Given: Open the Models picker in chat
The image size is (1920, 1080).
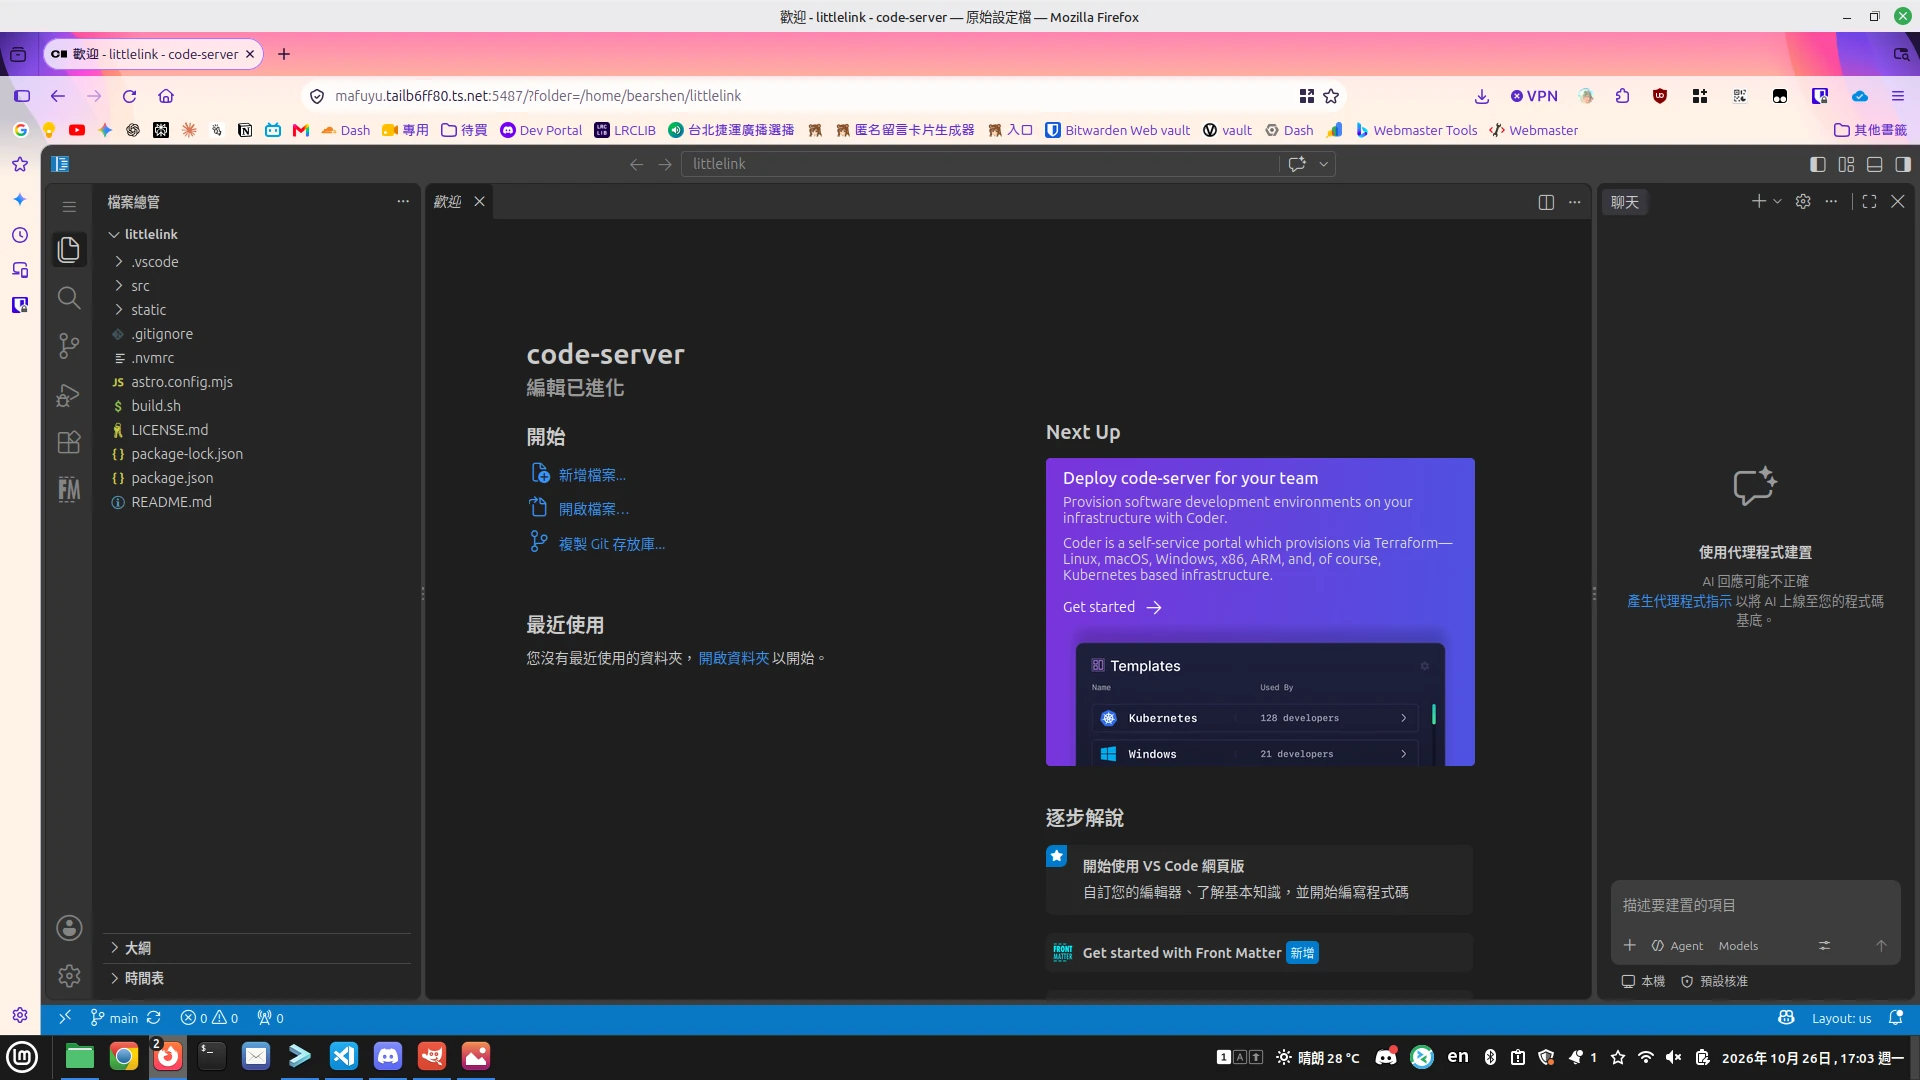Looking at the screenshot, I should coord(1738,946).
